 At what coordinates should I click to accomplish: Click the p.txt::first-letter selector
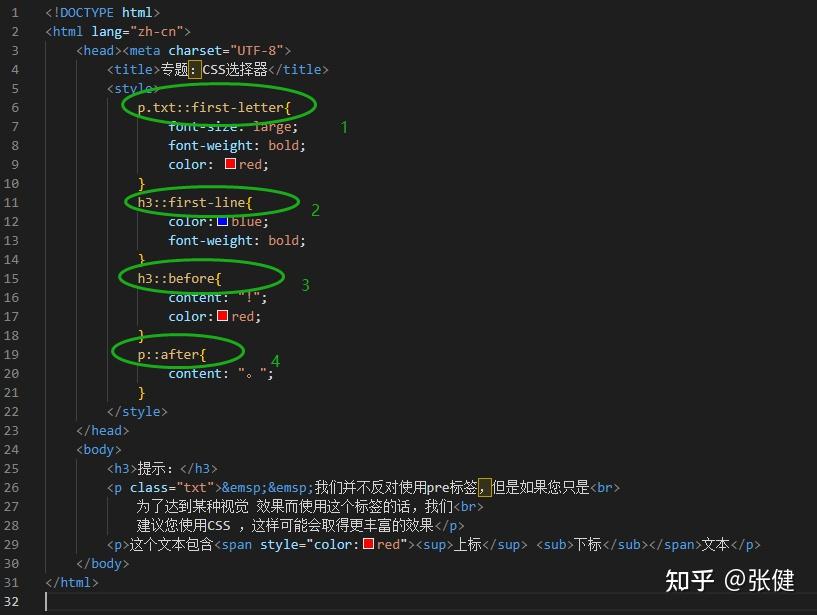[x=211, y=108]
